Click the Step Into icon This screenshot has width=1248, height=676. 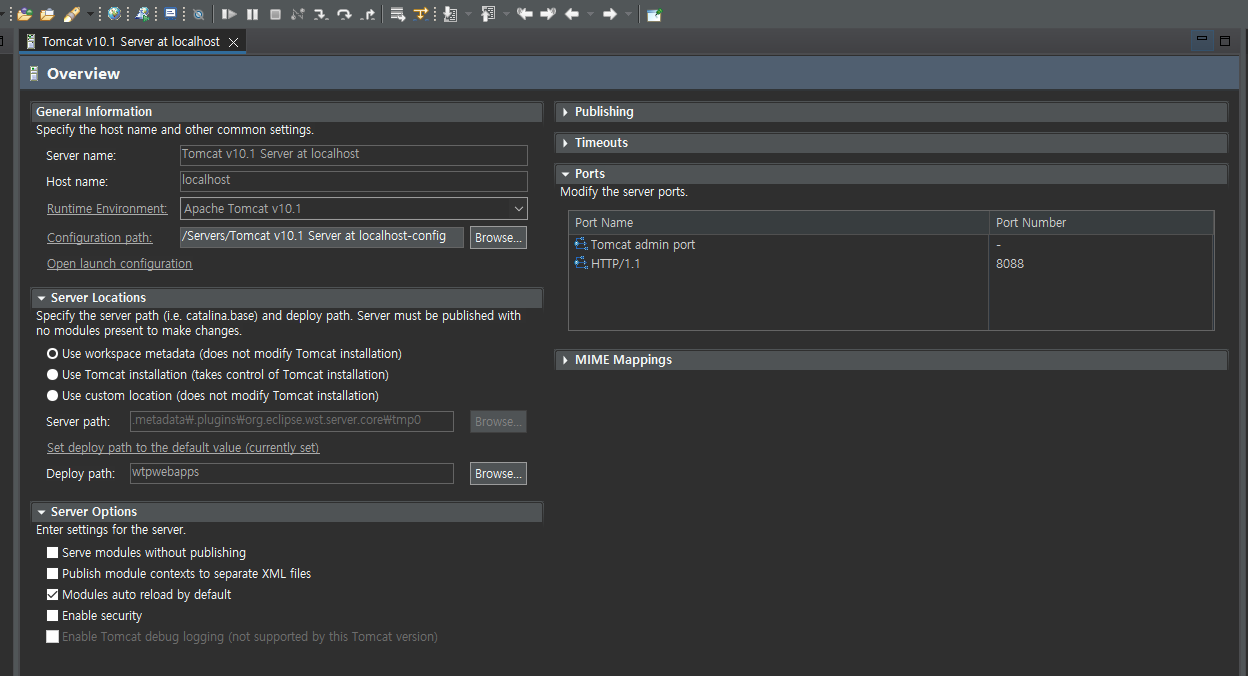coord(320,14)
